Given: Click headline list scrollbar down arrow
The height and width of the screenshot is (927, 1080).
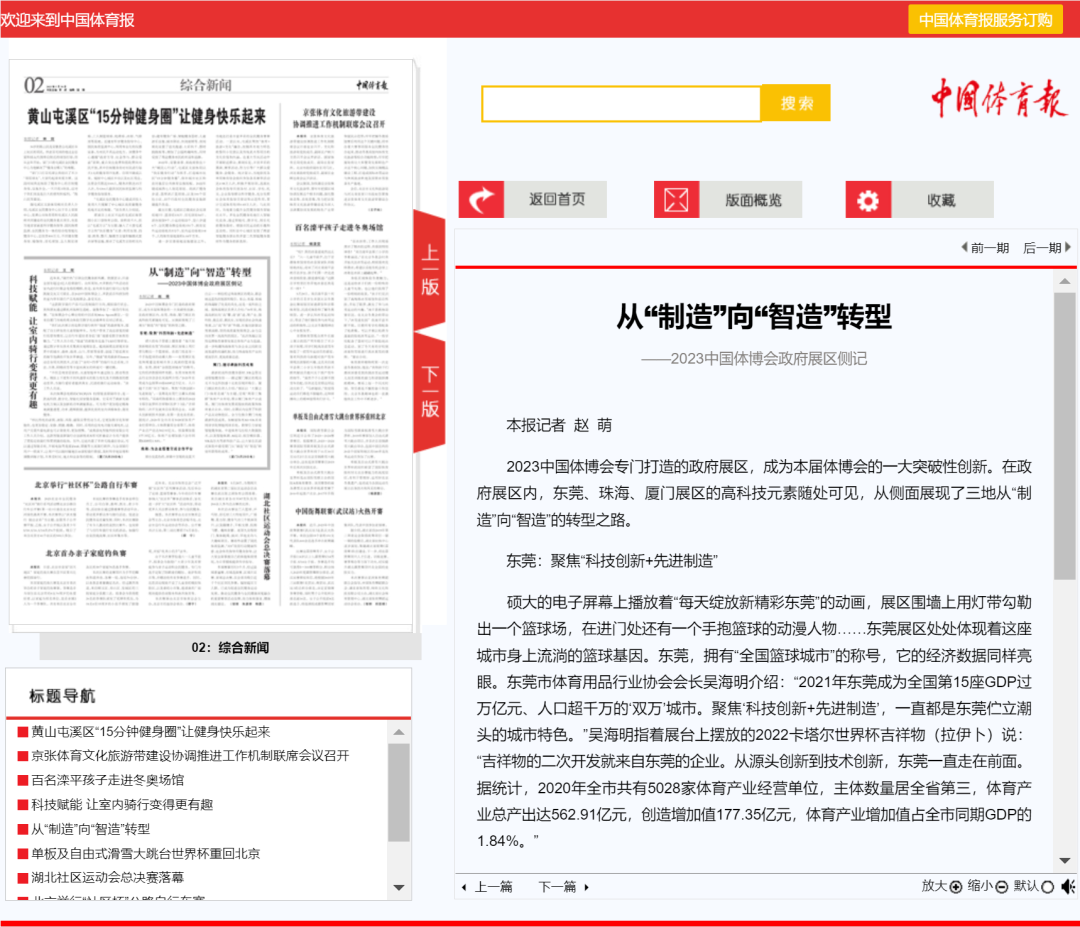Looking at the screenshot, I should click(399, 888).
